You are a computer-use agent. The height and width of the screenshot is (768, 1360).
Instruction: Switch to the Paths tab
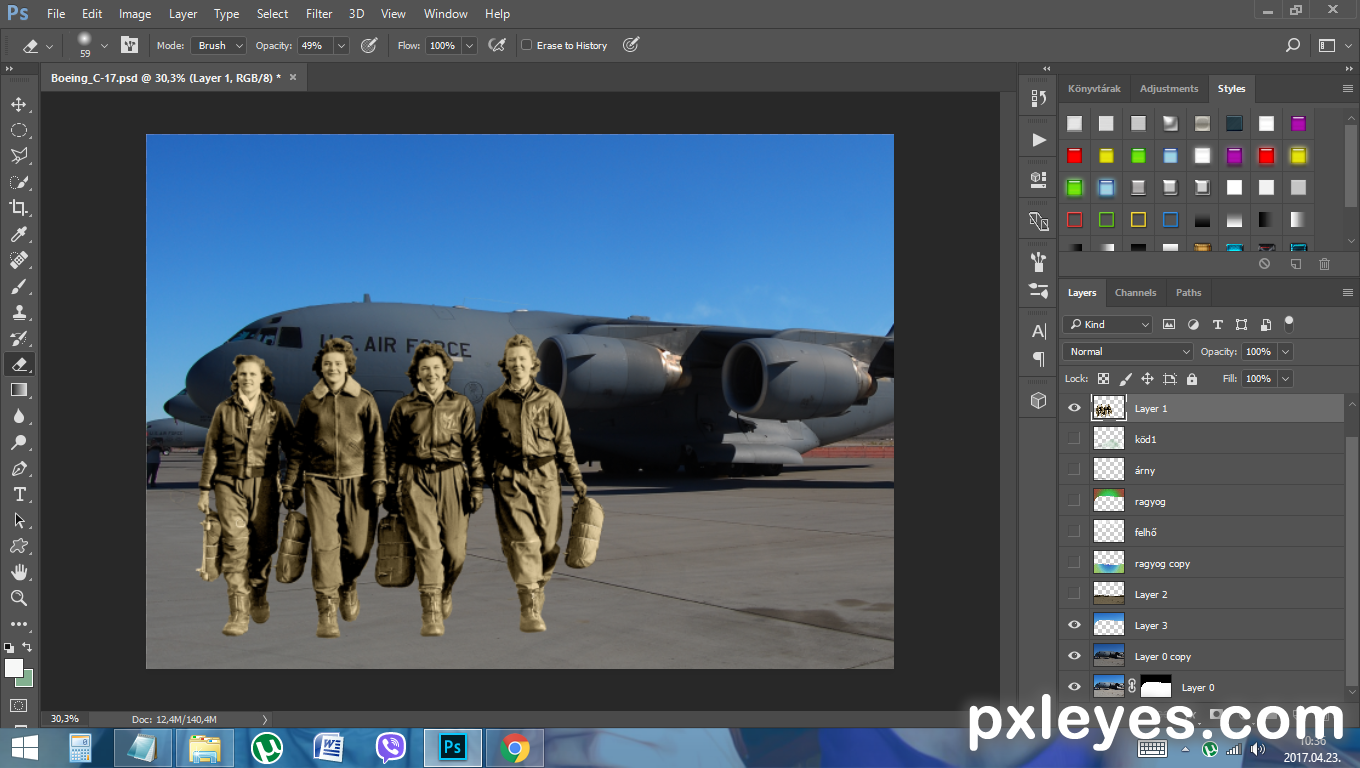click(x=1188, y=293)
